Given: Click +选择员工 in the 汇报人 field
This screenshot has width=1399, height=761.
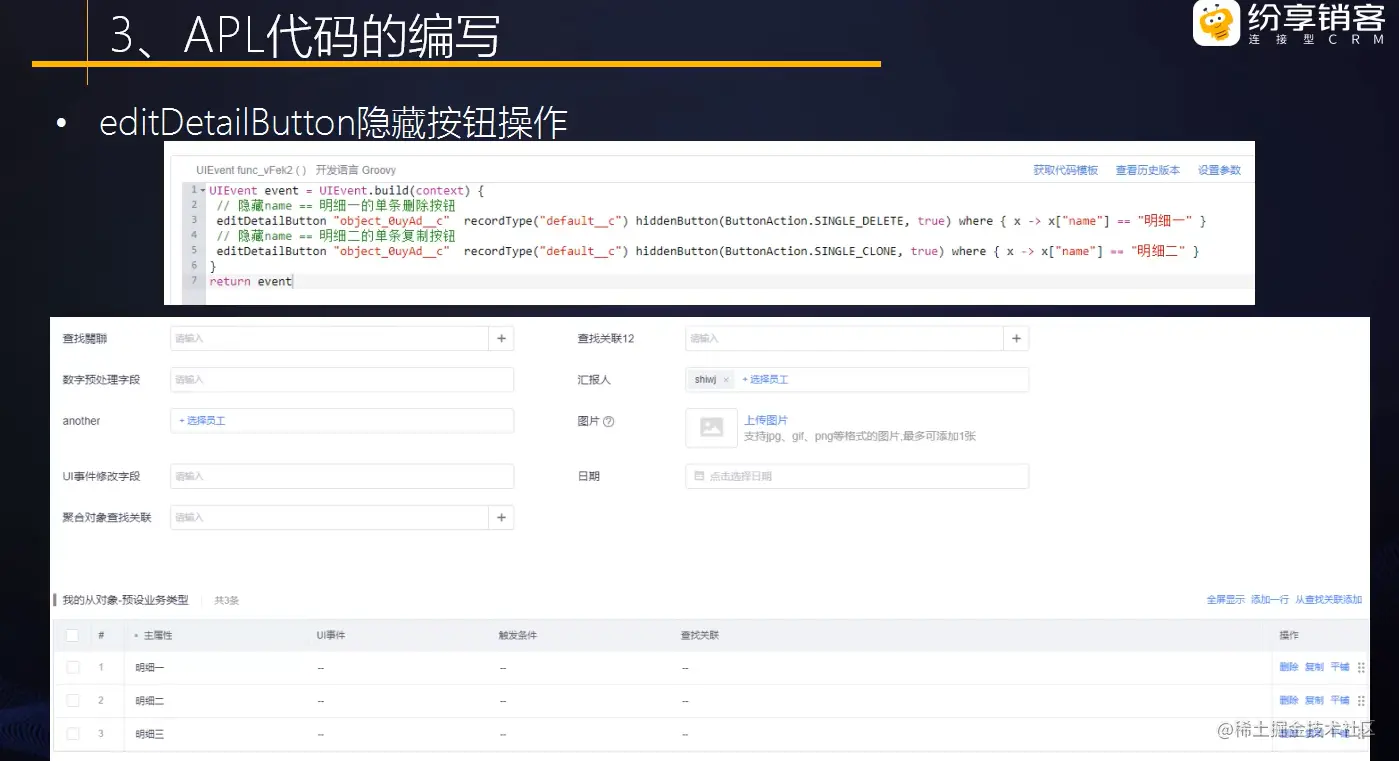Looking at the screenshot, I should tap(765, 380).
